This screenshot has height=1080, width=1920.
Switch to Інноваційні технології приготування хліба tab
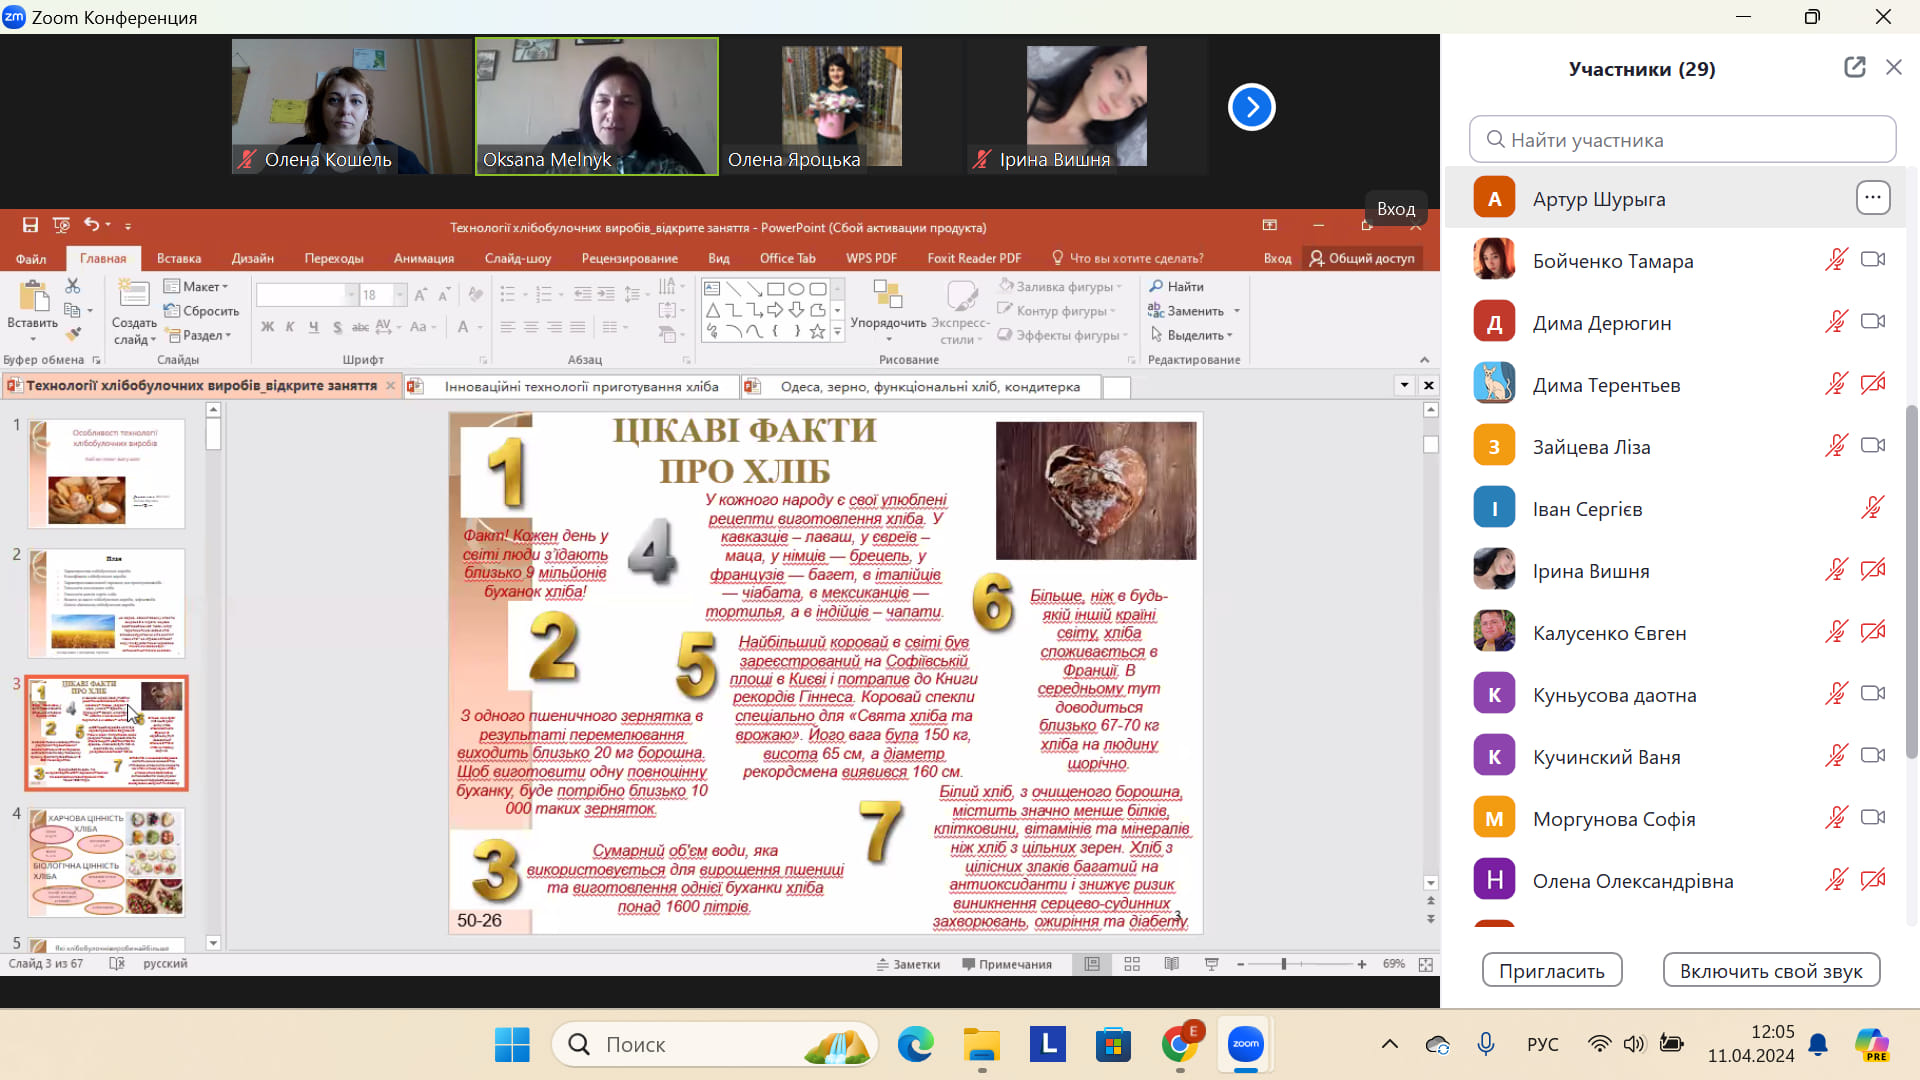coord(581,387)
